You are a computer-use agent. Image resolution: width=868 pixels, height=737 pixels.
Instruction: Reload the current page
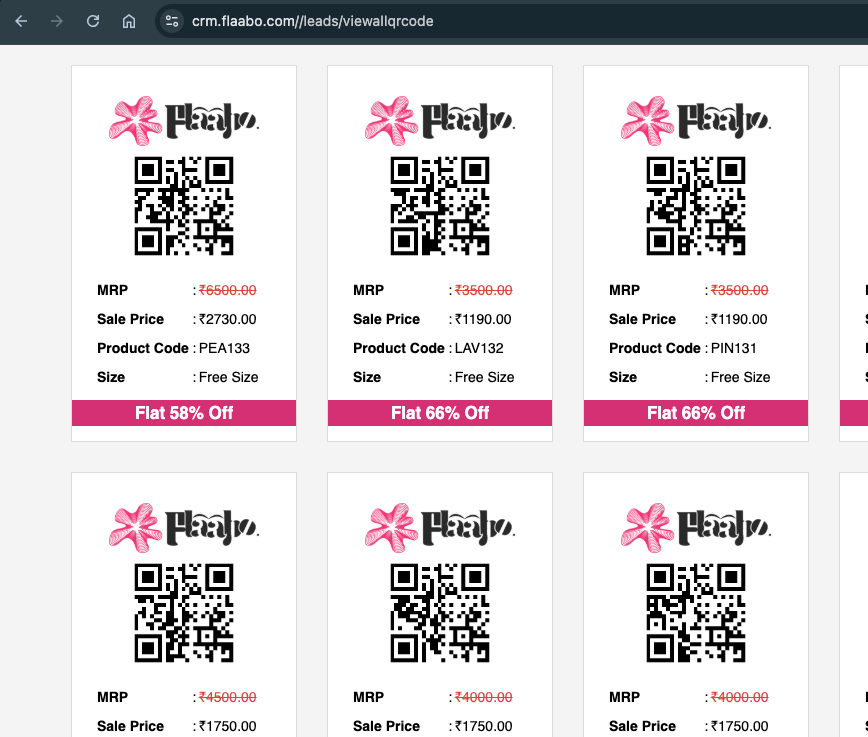click(x=93, y=20)
